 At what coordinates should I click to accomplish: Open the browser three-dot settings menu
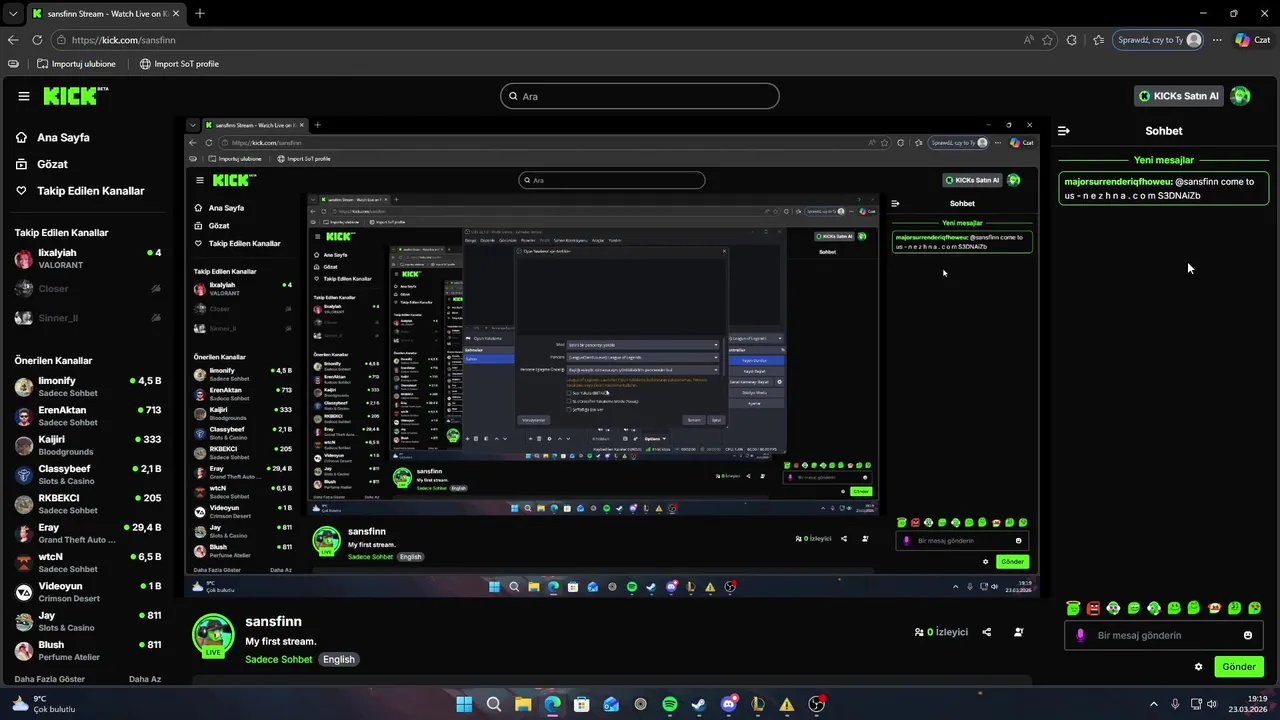(1217, 40)
